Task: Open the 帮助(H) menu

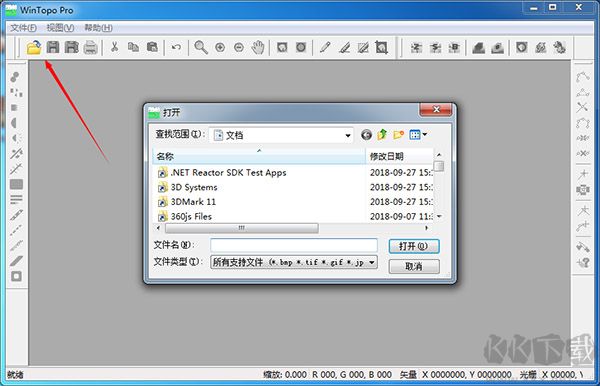Action: tap(98, 28)
